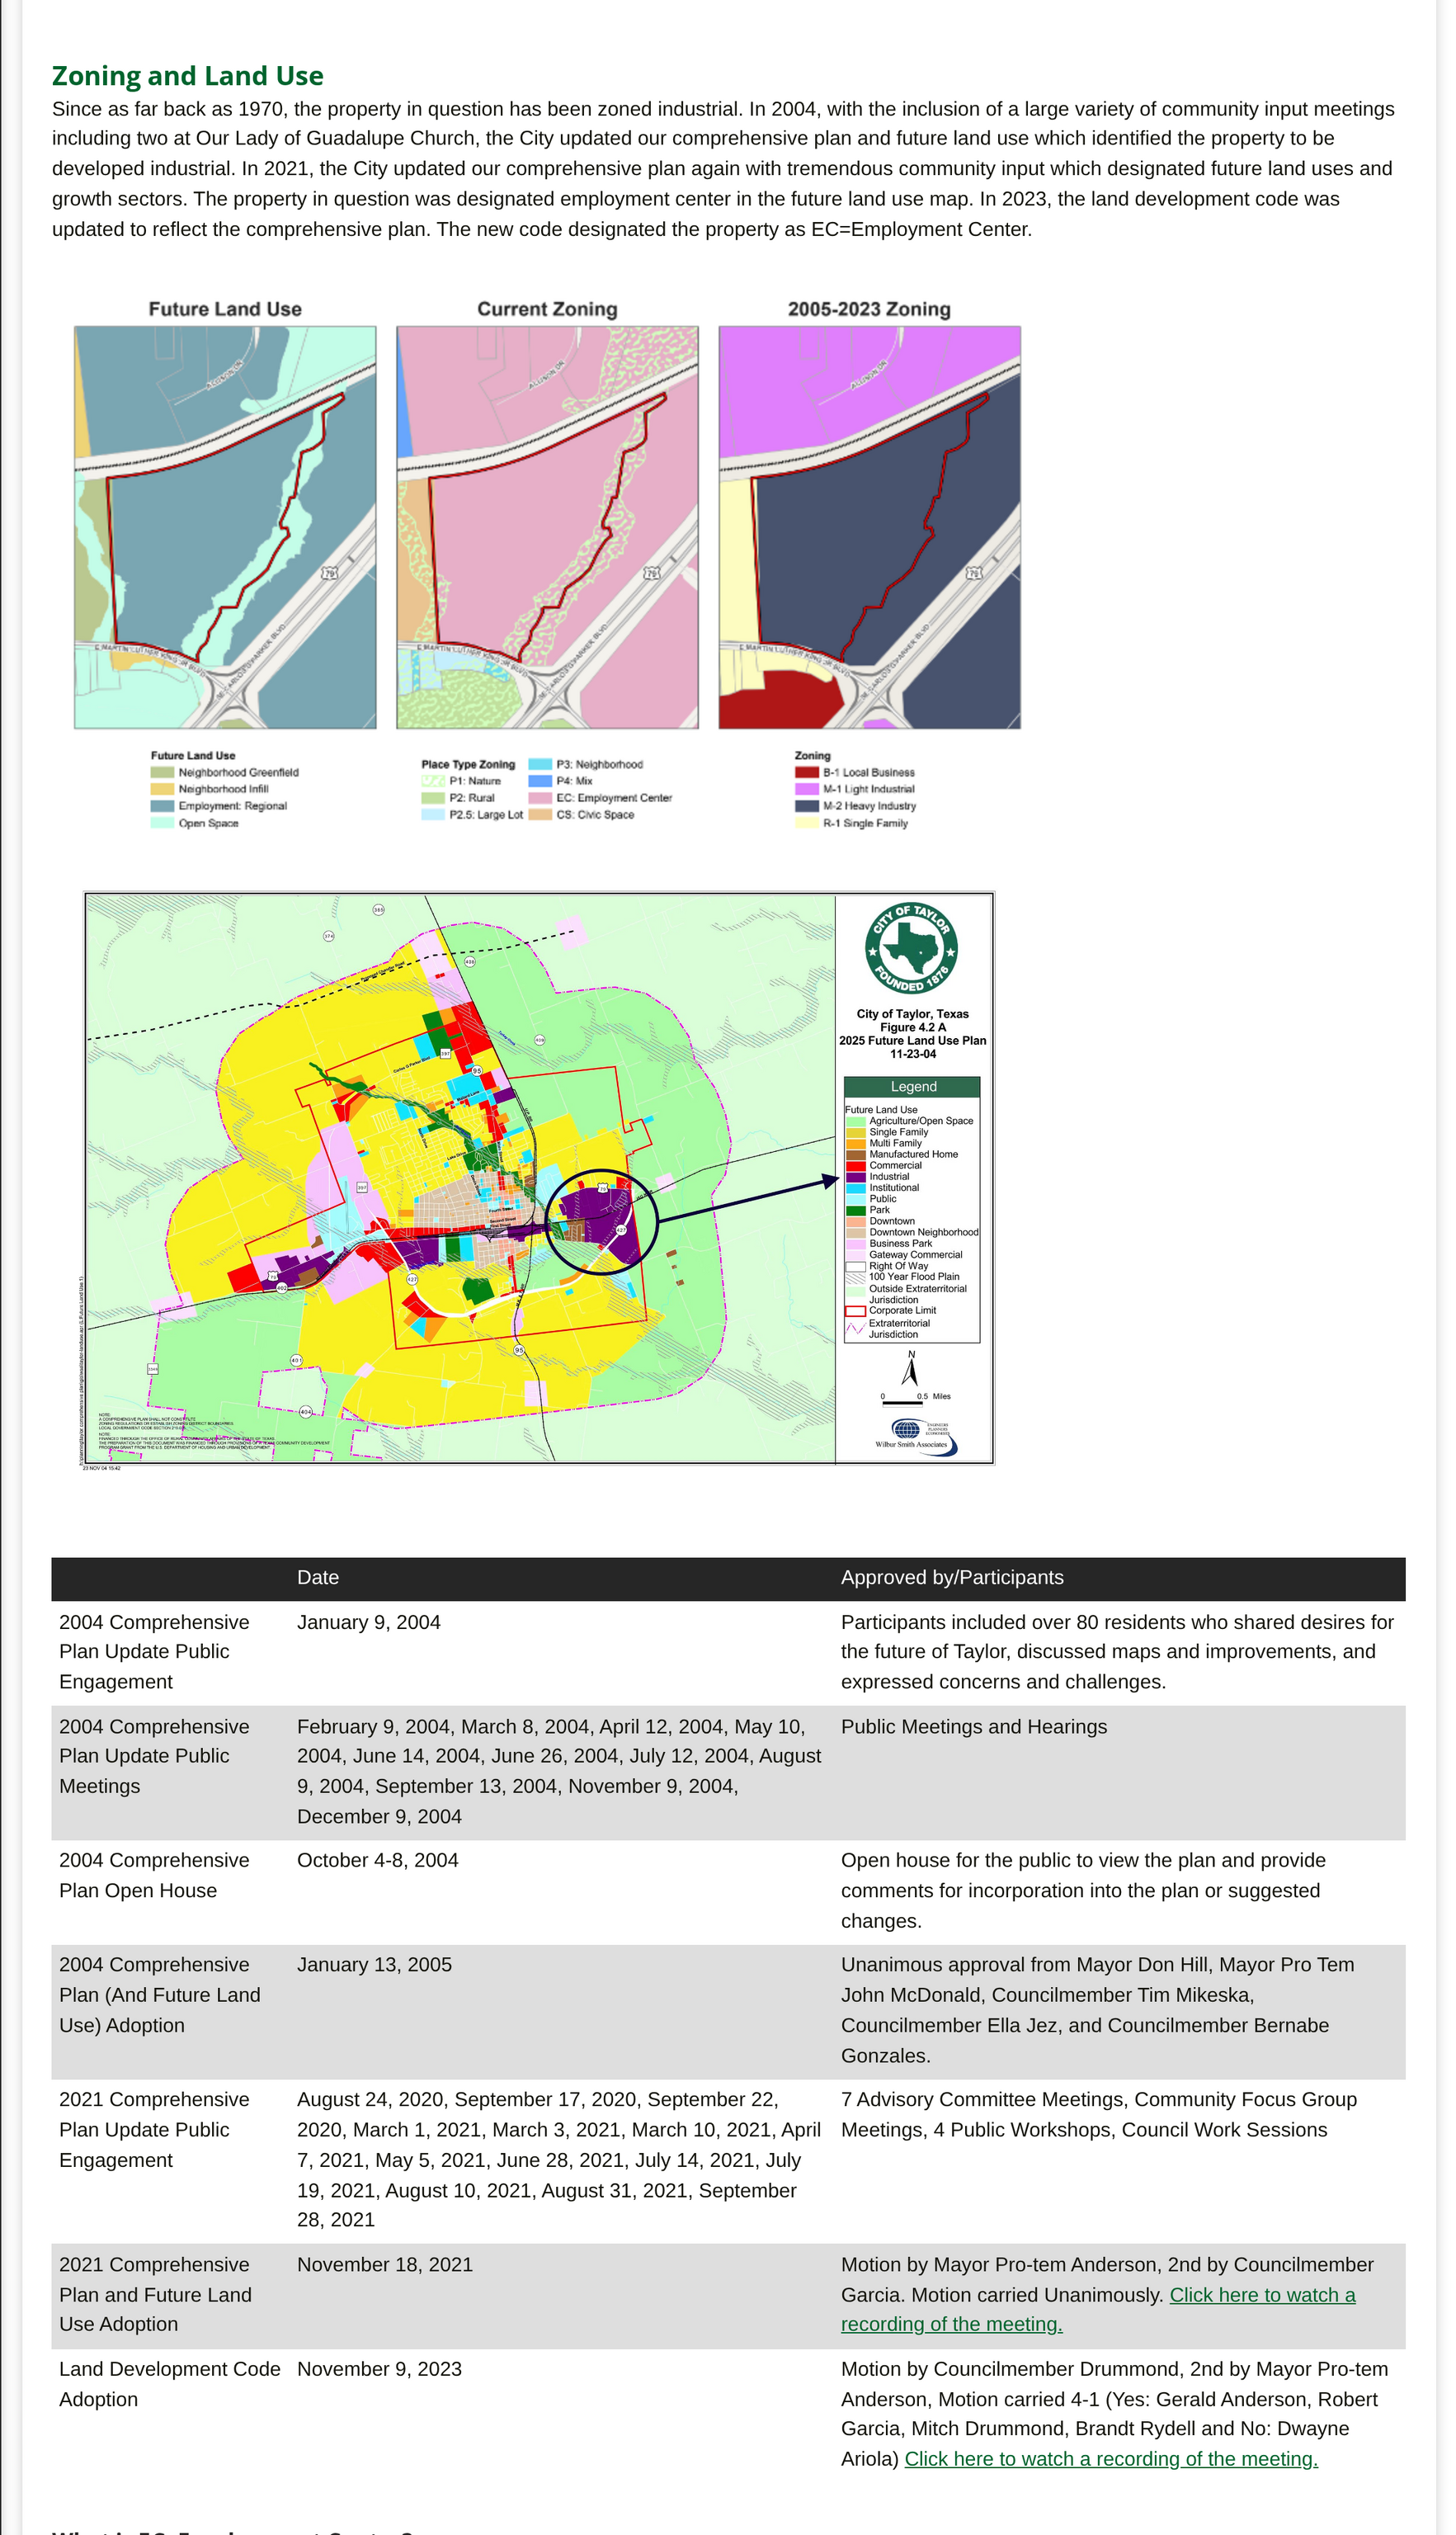Select the 'Zoning and Land Use' heading
The image size is (1456, 2535).
click(188, 76)
